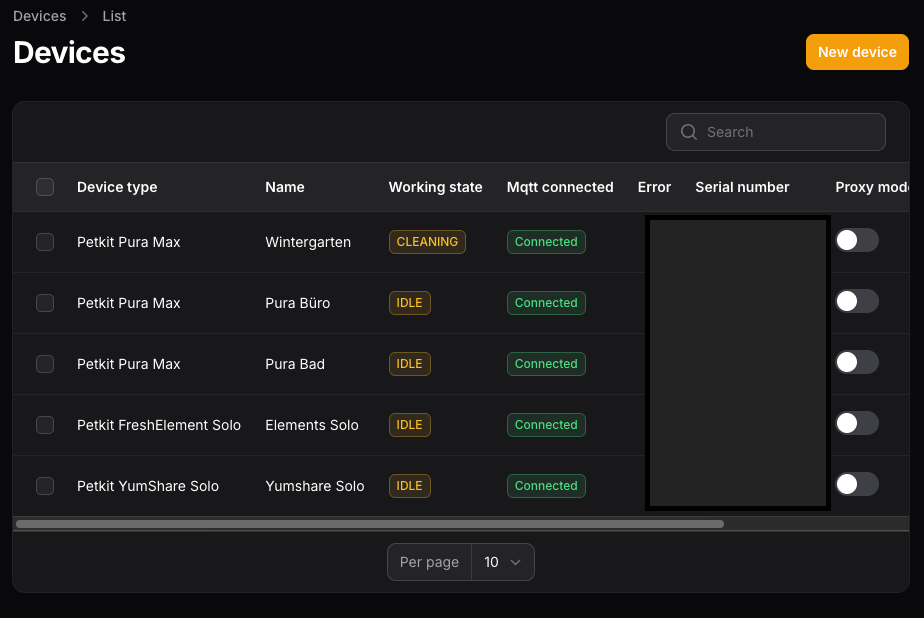
Task: Click the CLEANING badge for Wintergarten
Action: point(427,242)
